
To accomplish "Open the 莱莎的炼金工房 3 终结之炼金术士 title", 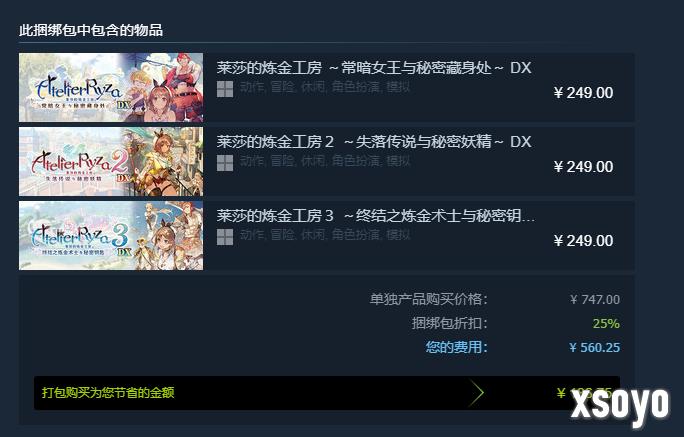I will tap(376, 216).
